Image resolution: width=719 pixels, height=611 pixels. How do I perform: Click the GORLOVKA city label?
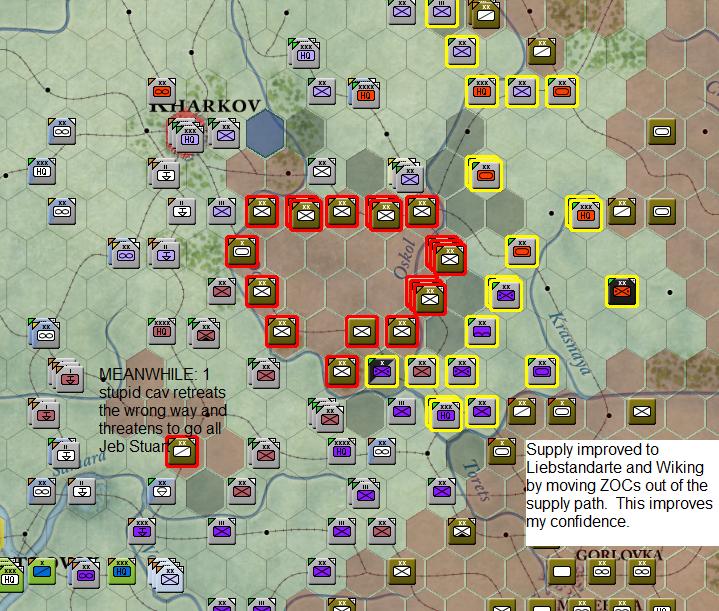click(x=619, y=555)
